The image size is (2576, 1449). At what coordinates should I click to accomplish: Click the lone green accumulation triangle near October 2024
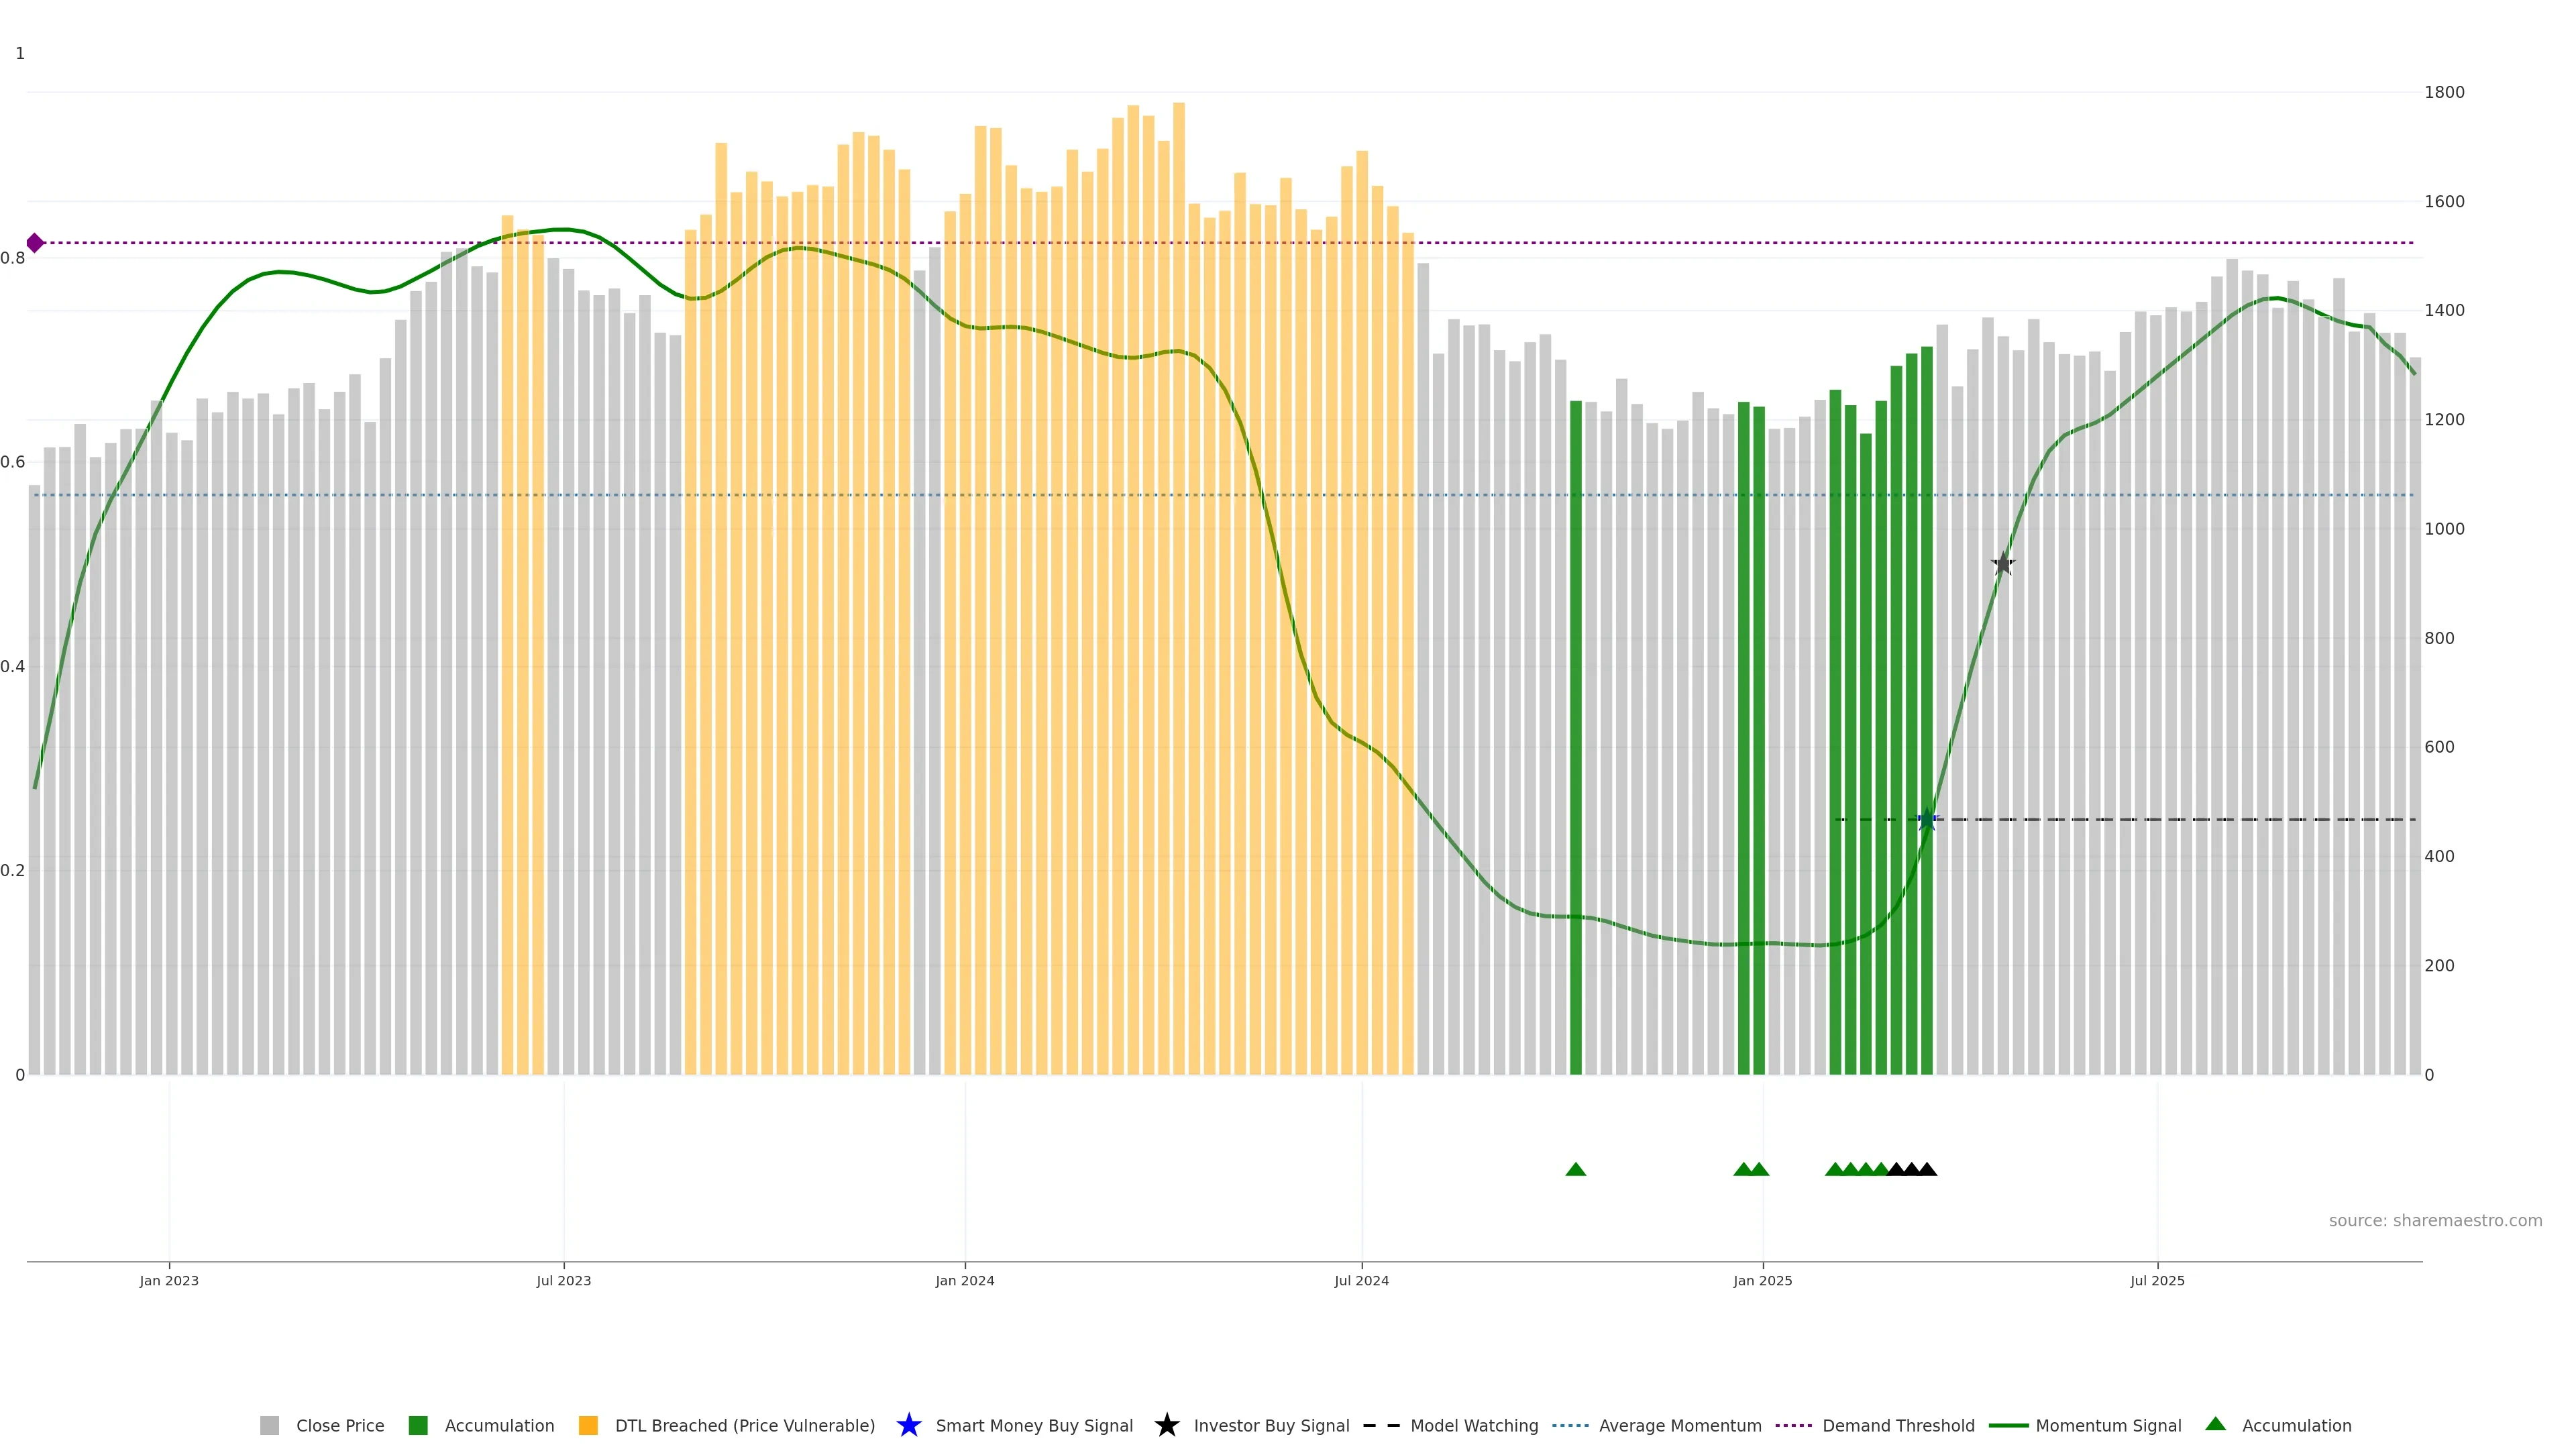point(1575,1169)
